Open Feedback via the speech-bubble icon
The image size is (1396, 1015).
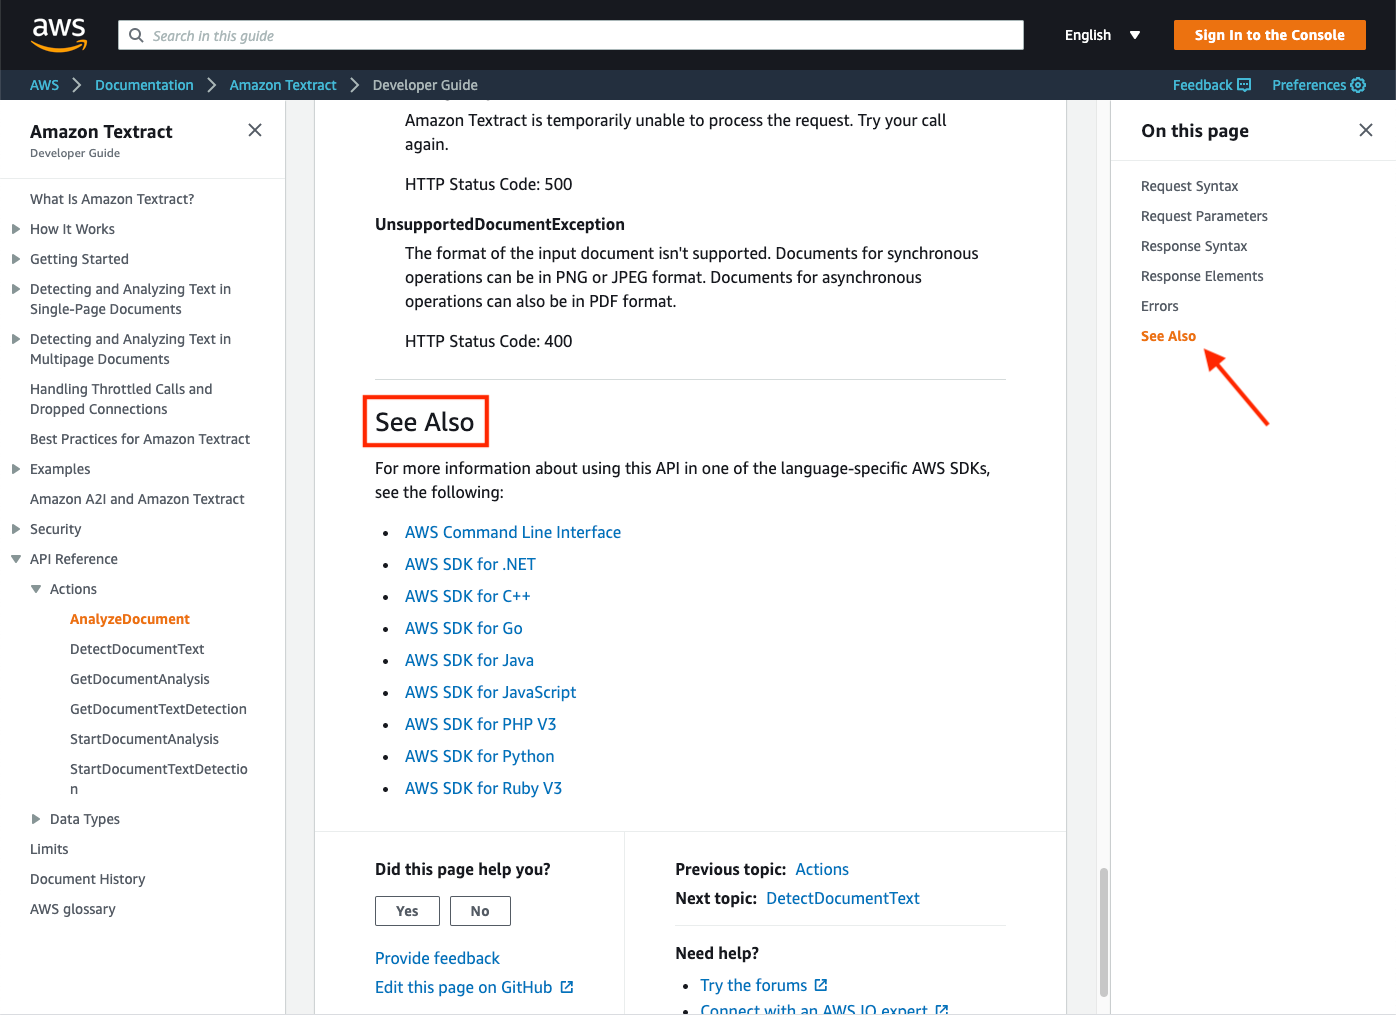(x=1245, y=85)
